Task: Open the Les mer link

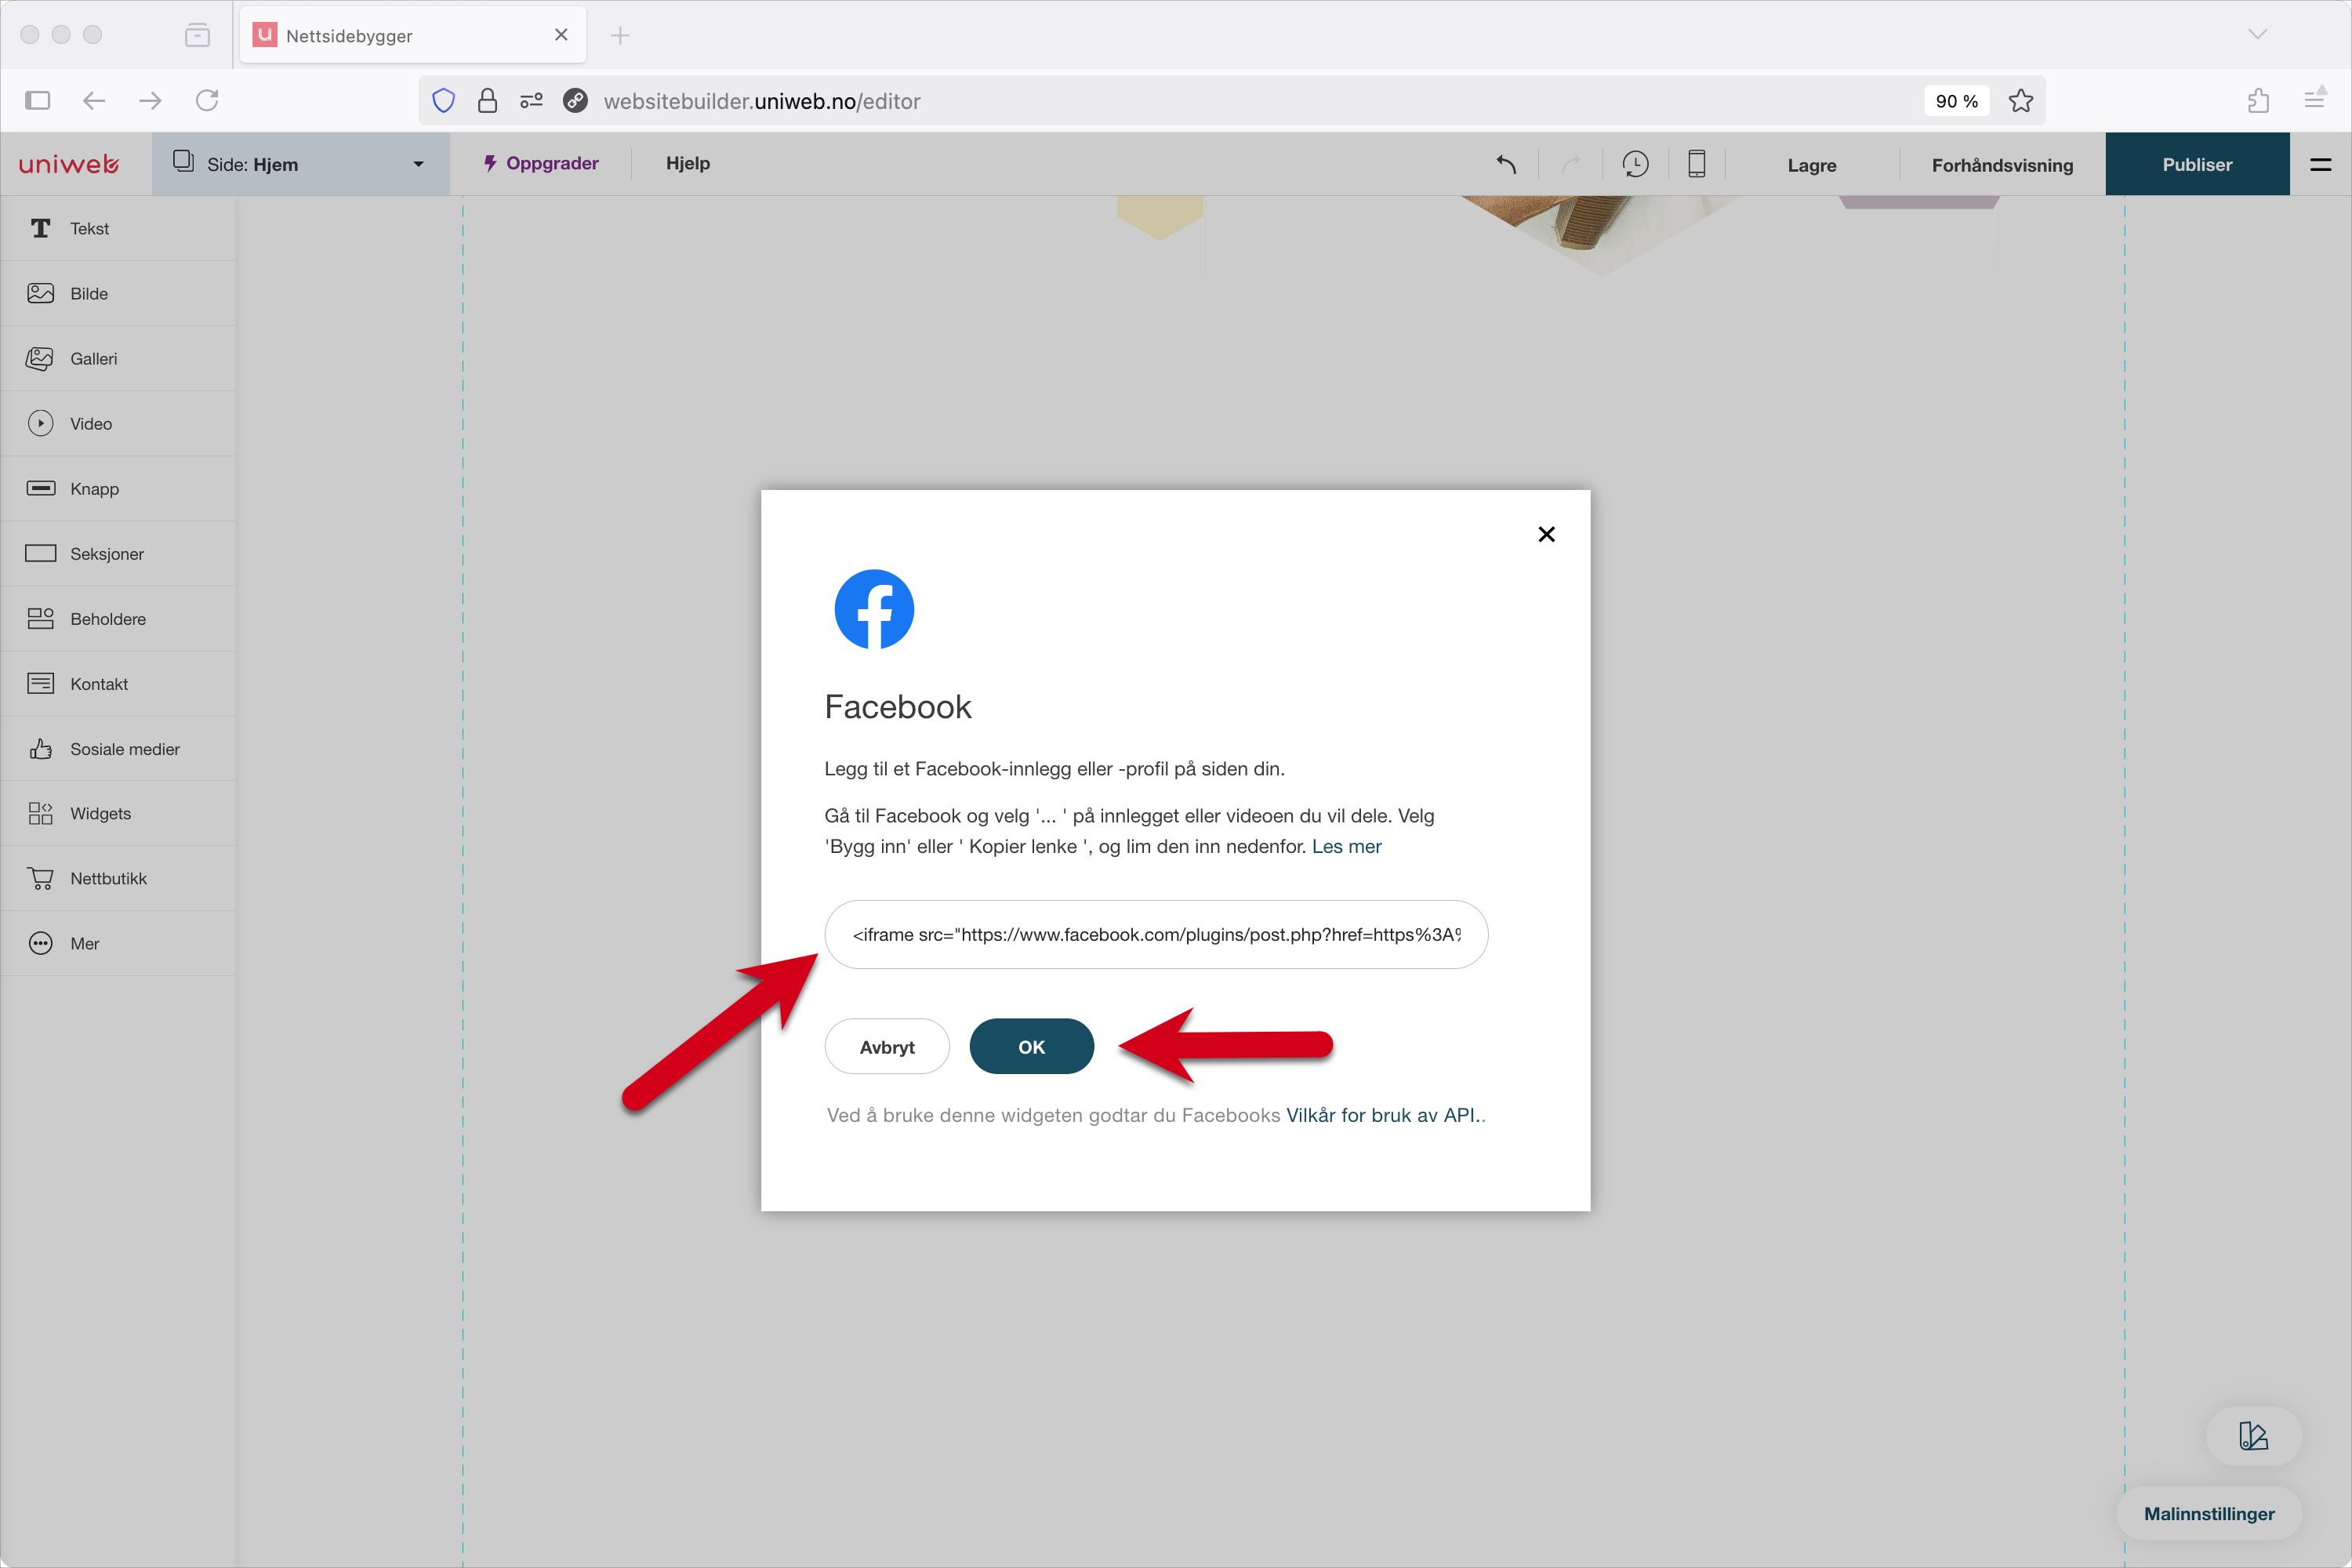Action: 1346,846
